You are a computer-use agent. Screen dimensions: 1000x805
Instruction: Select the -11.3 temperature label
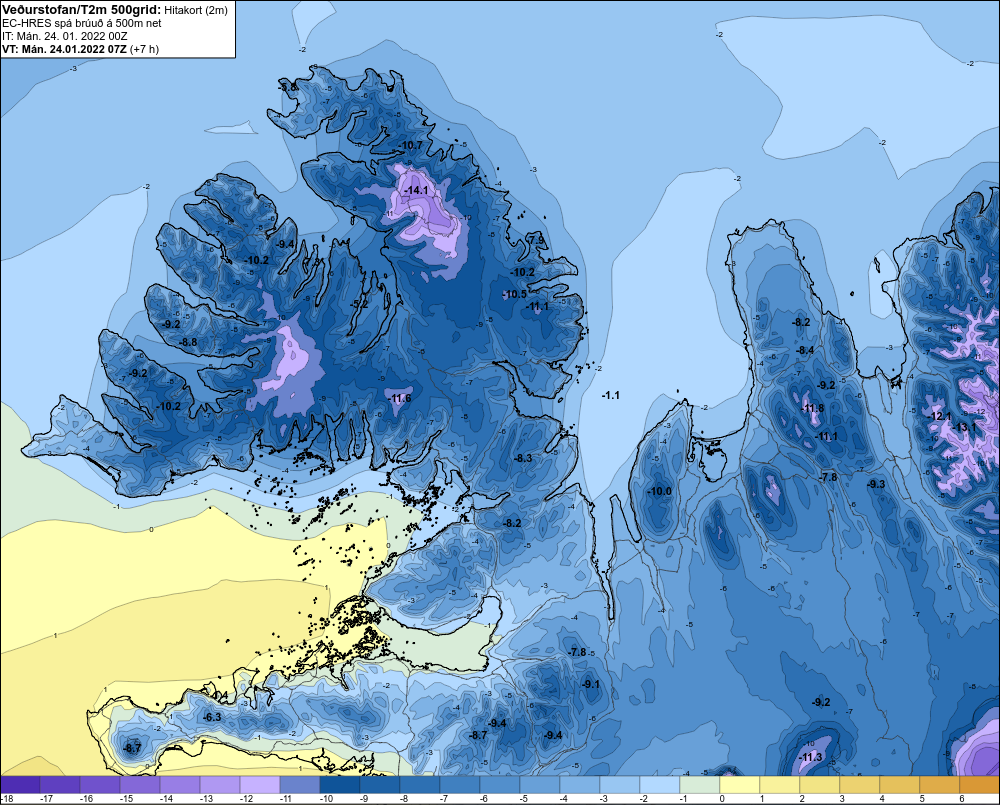pos(811,757)
